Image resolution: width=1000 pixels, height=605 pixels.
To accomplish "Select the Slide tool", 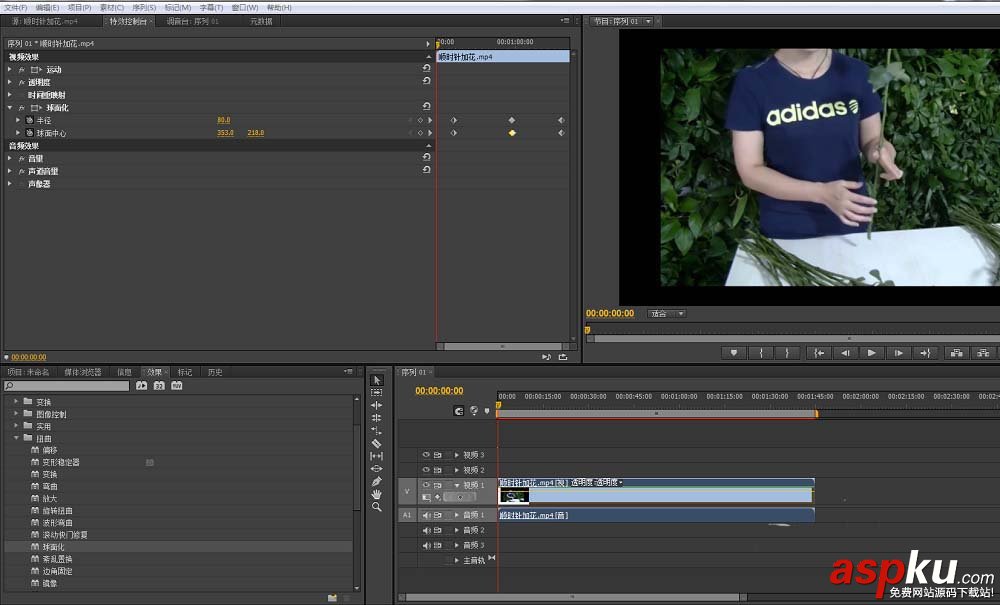I will click(376, 469).
